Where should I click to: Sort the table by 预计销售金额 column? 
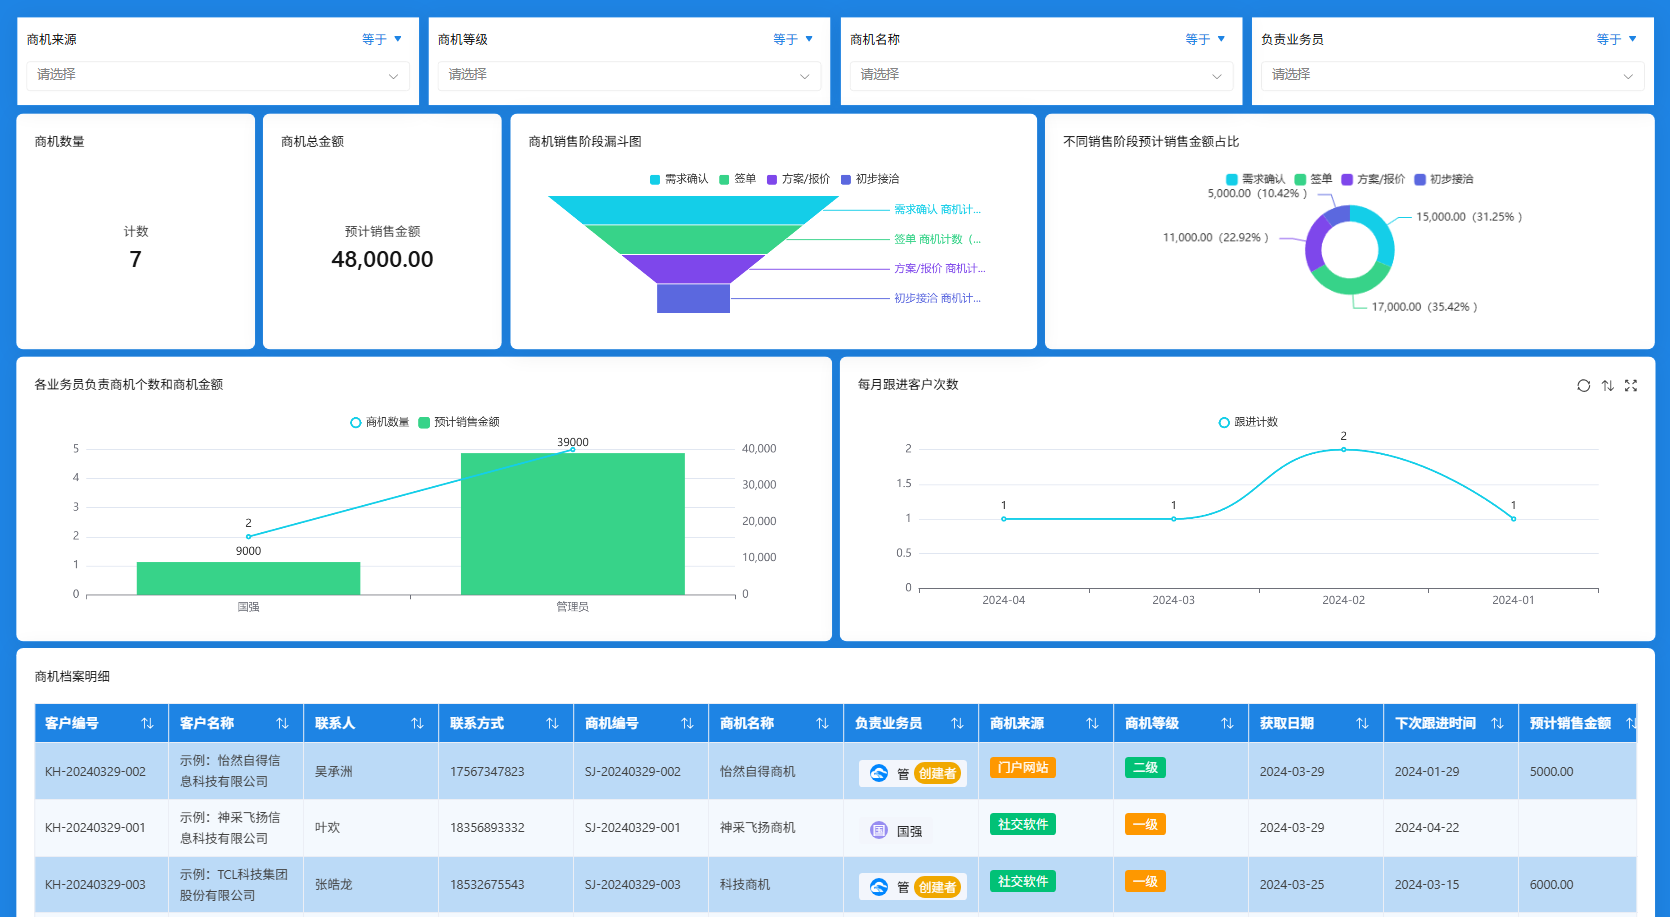pos(1630,722)
